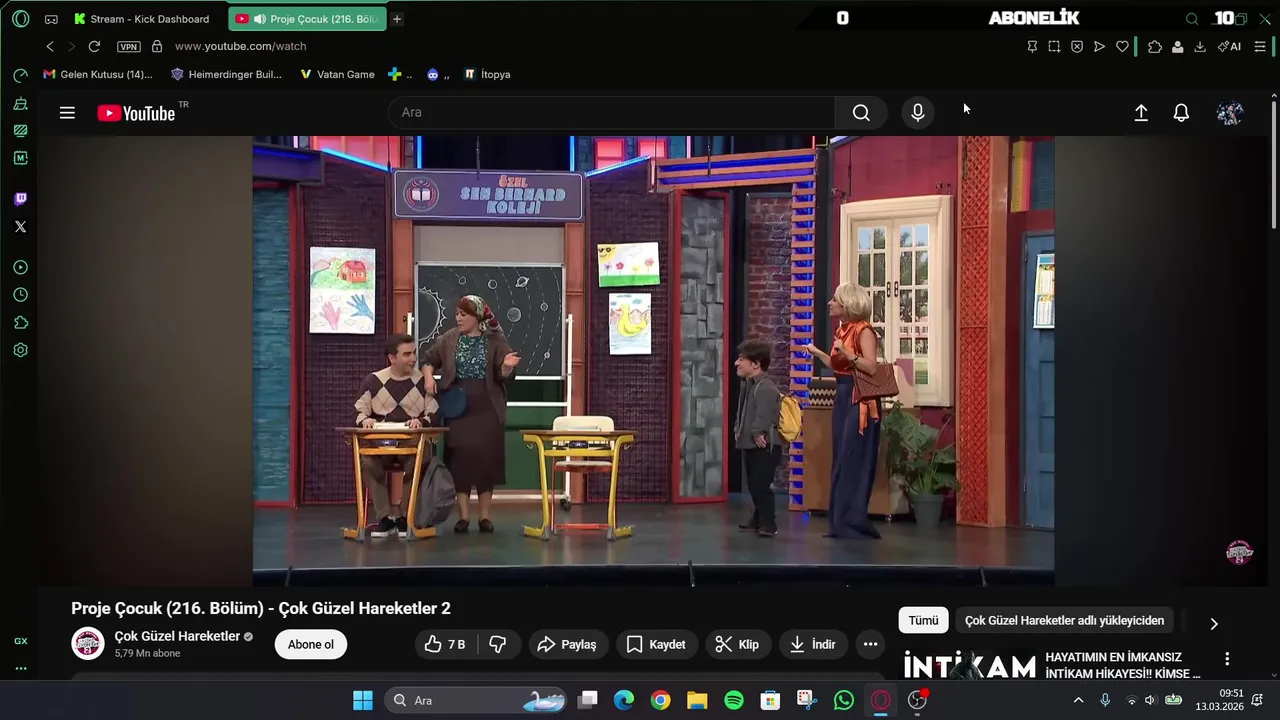Open the Easy Setup sliders icon
Image resolution: width=1280 pixels, height=720 pixels.
point(1260,46)
